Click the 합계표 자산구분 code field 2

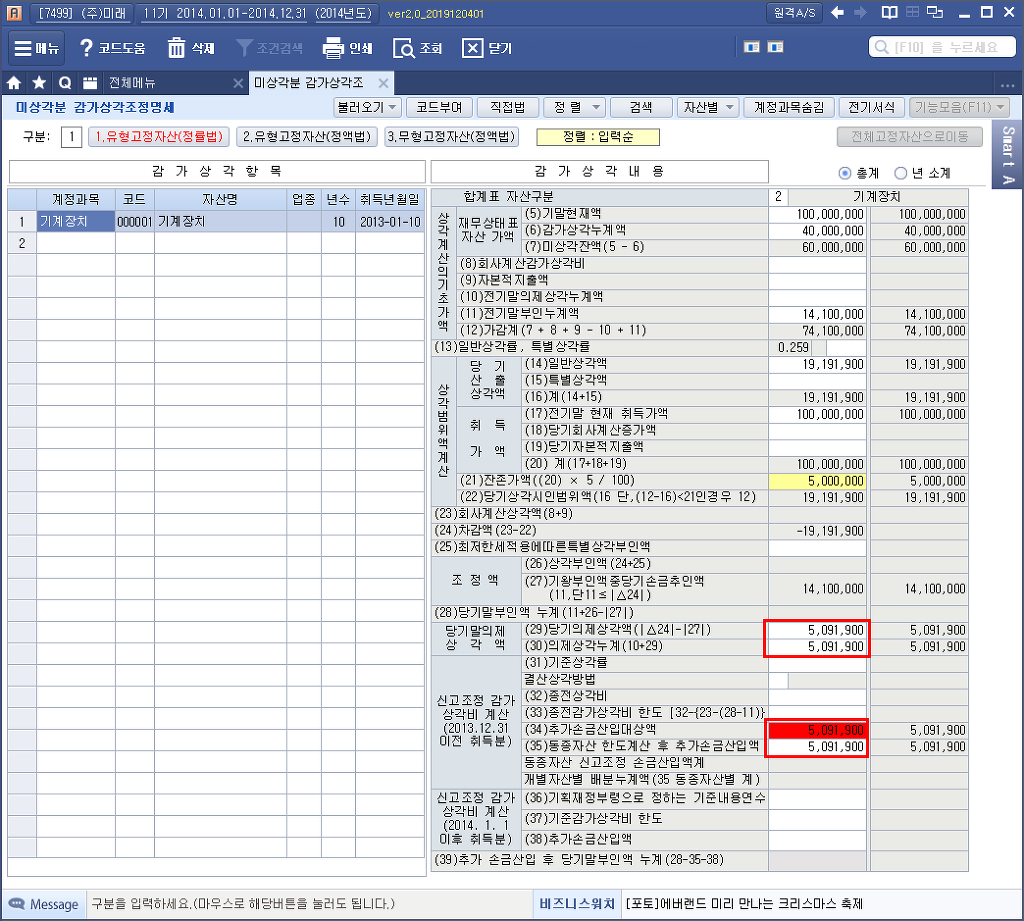(x=778, y=197)
